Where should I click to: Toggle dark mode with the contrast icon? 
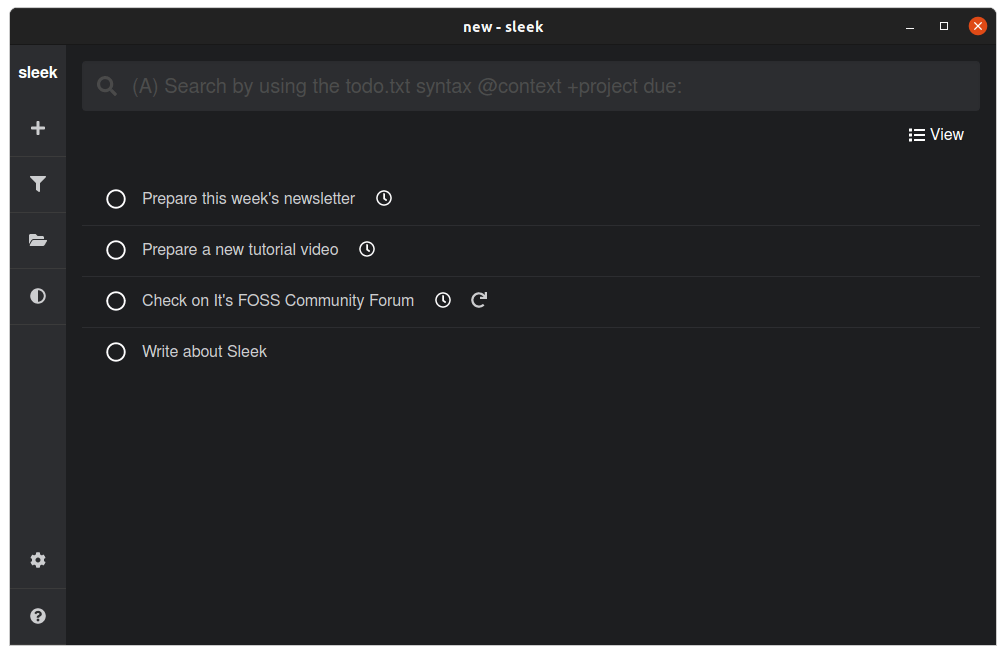pos(37,296)
